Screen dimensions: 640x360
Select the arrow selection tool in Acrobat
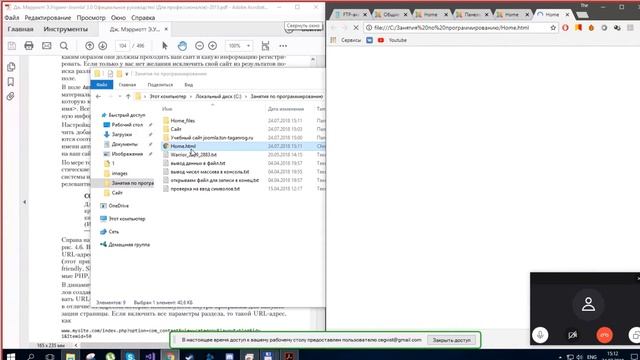click(165, 46)
